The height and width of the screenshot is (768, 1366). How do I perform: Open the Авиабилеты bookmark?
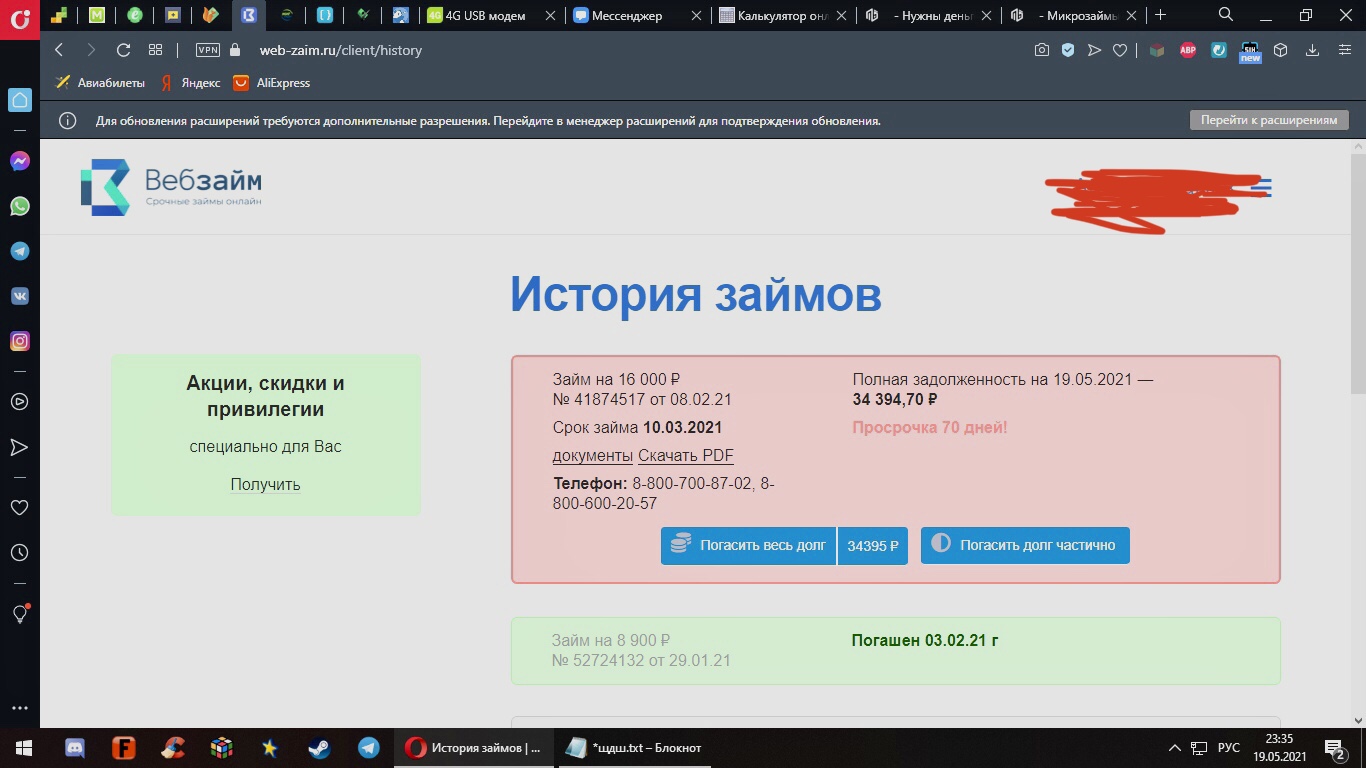tap(100, 83)
